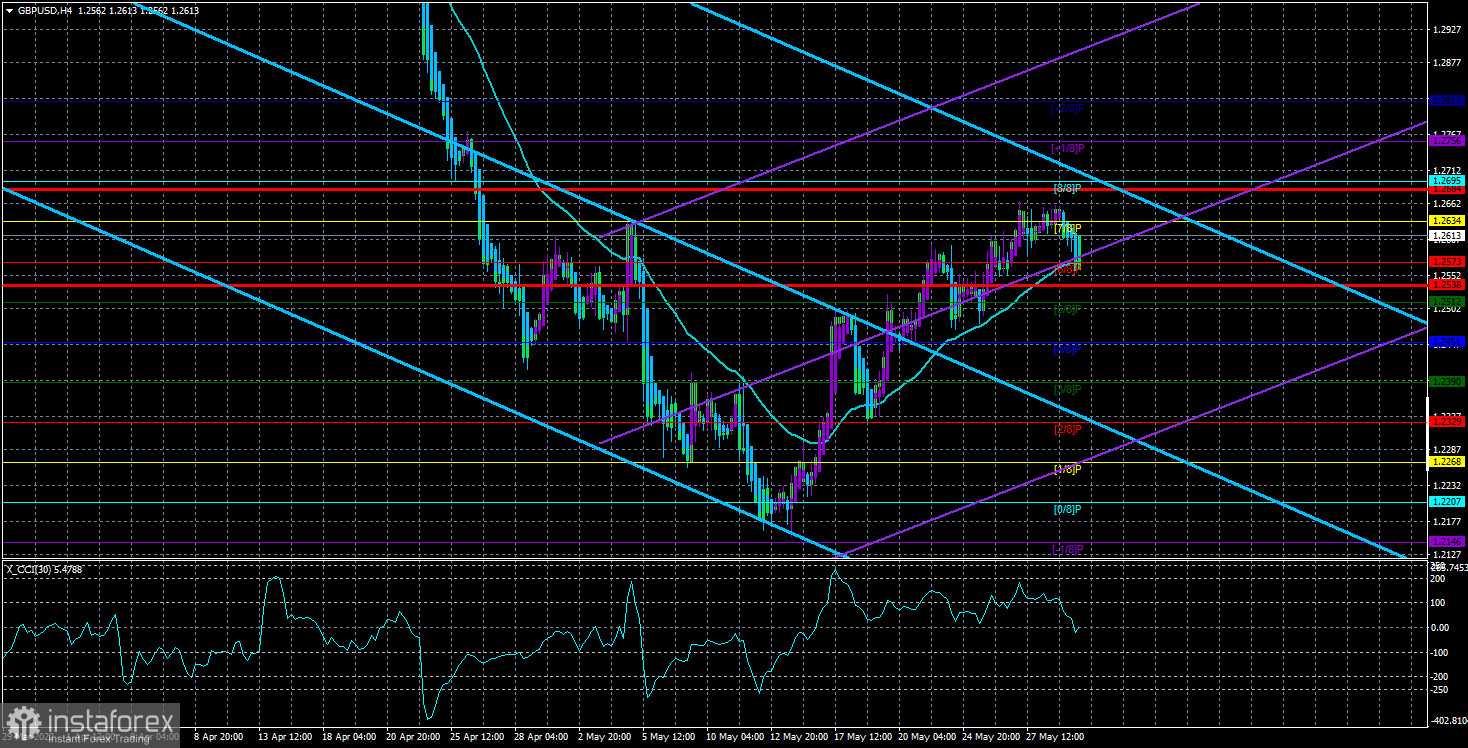This screenshot has width=1468, height=748.
Task: Click the yellow 1.2268 price tag
Action: click(1447, 462)
